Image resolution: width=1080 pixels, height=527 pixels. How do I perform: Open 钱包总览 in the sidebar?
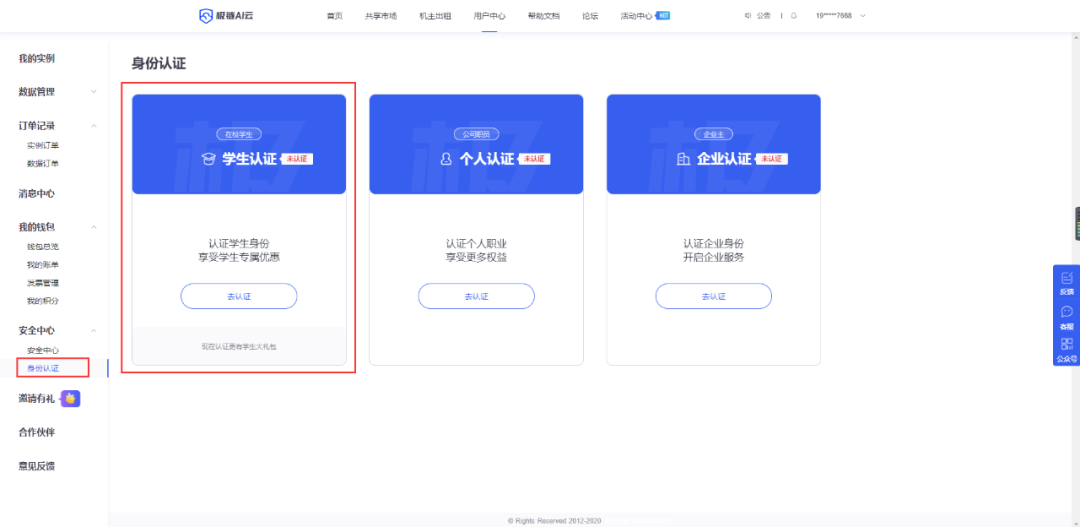pos(43,246)
